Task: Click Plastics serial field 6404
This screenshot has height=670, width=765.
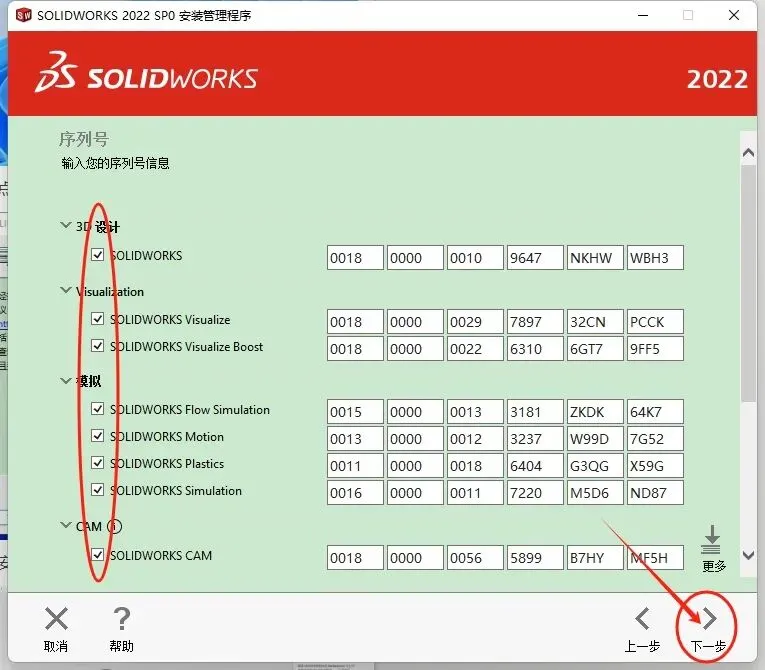Action: pyautogui.click(x=535, y=466)
